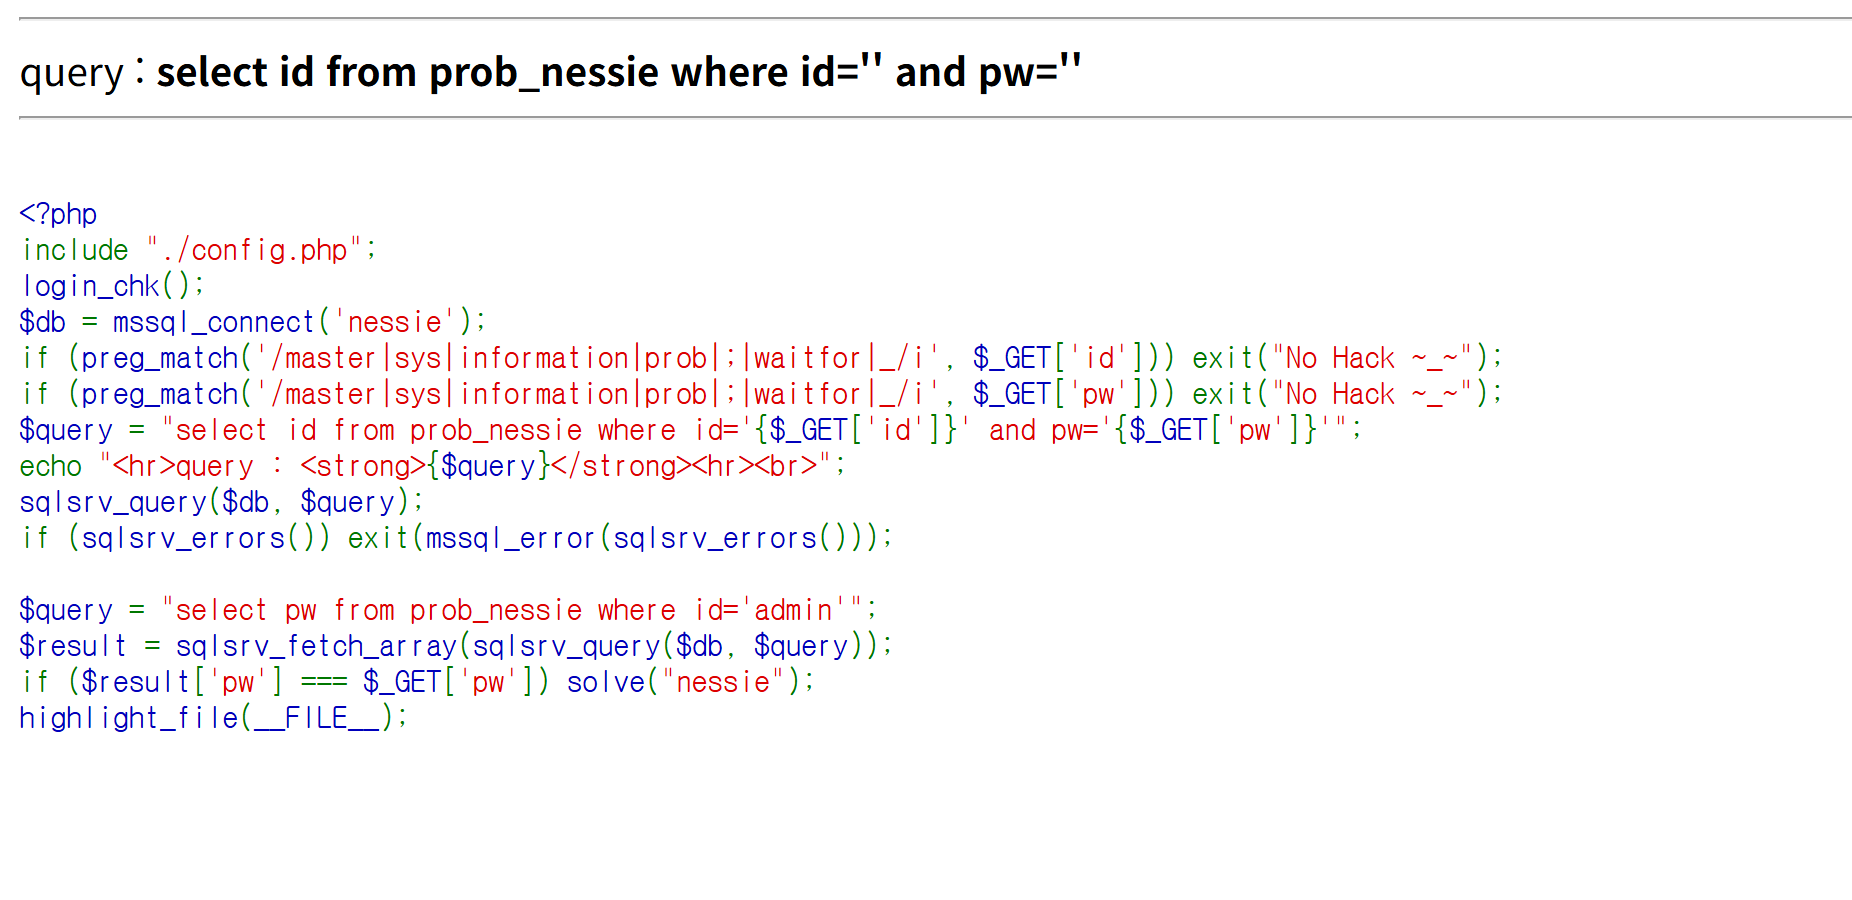Click the echo statement code line
This screenshot has height=900, width=1852.
[432, 466]
